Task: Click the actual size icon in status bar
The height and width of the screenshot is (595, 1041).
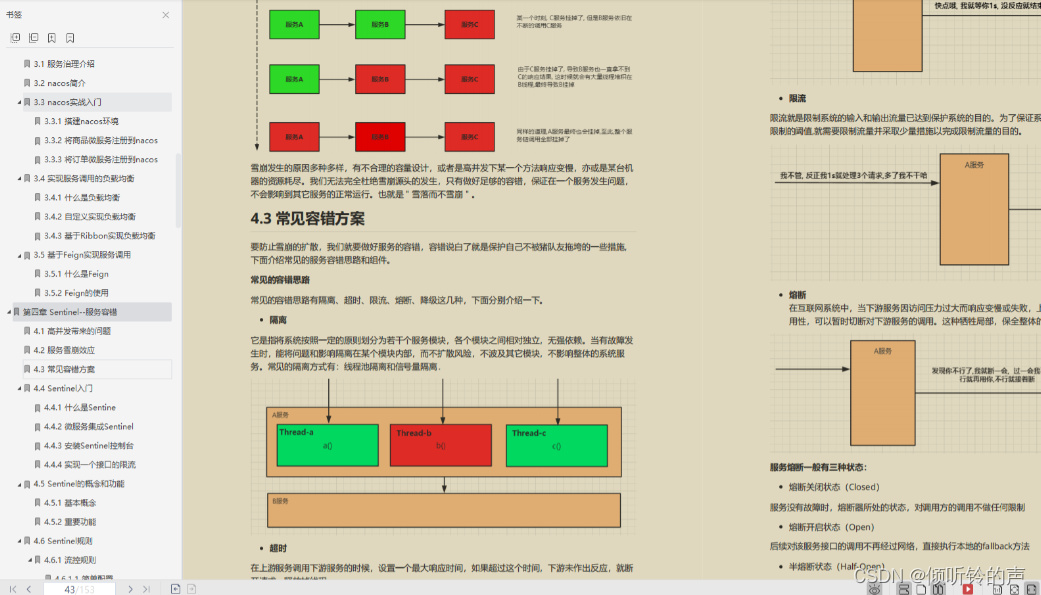Action: 997,589
